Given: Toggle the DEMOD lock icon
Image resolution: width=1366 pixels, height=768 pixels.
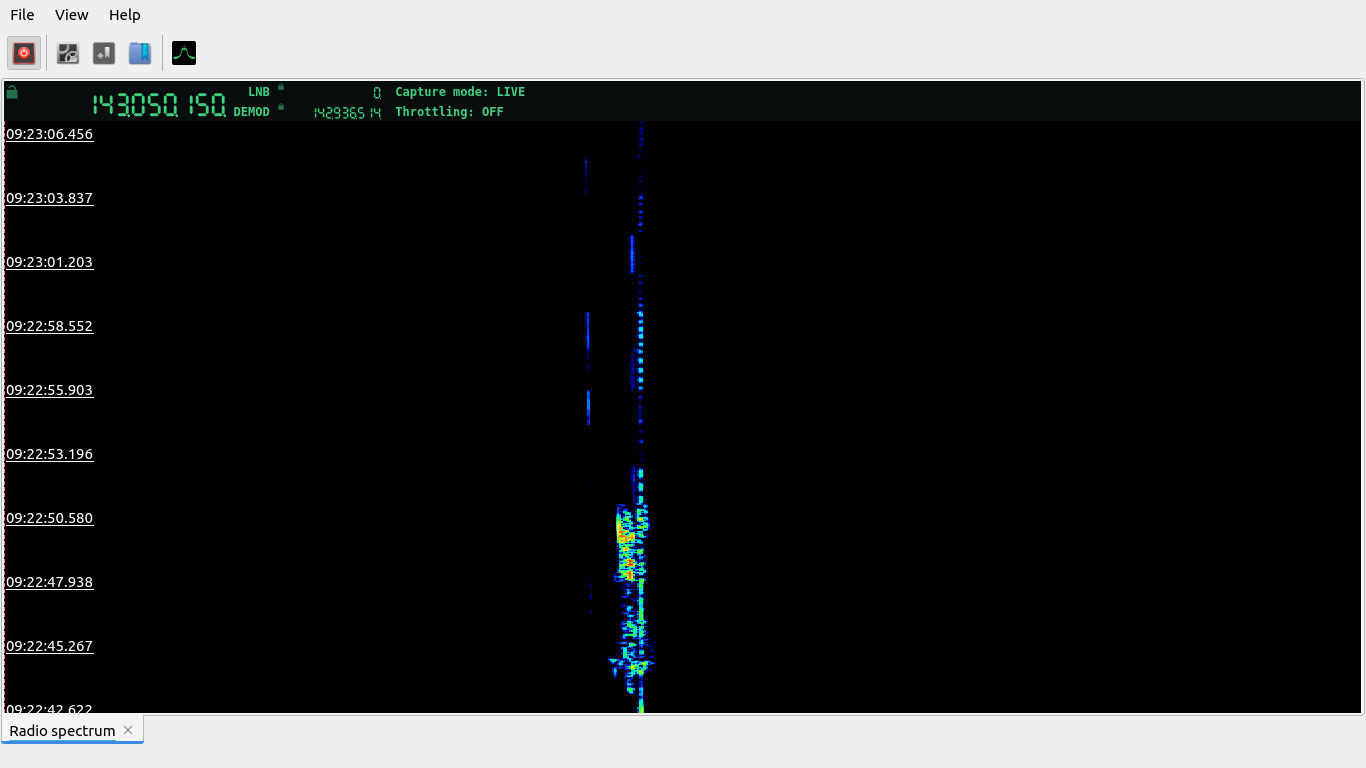Looking at the screenshot, I should [281, 107].
